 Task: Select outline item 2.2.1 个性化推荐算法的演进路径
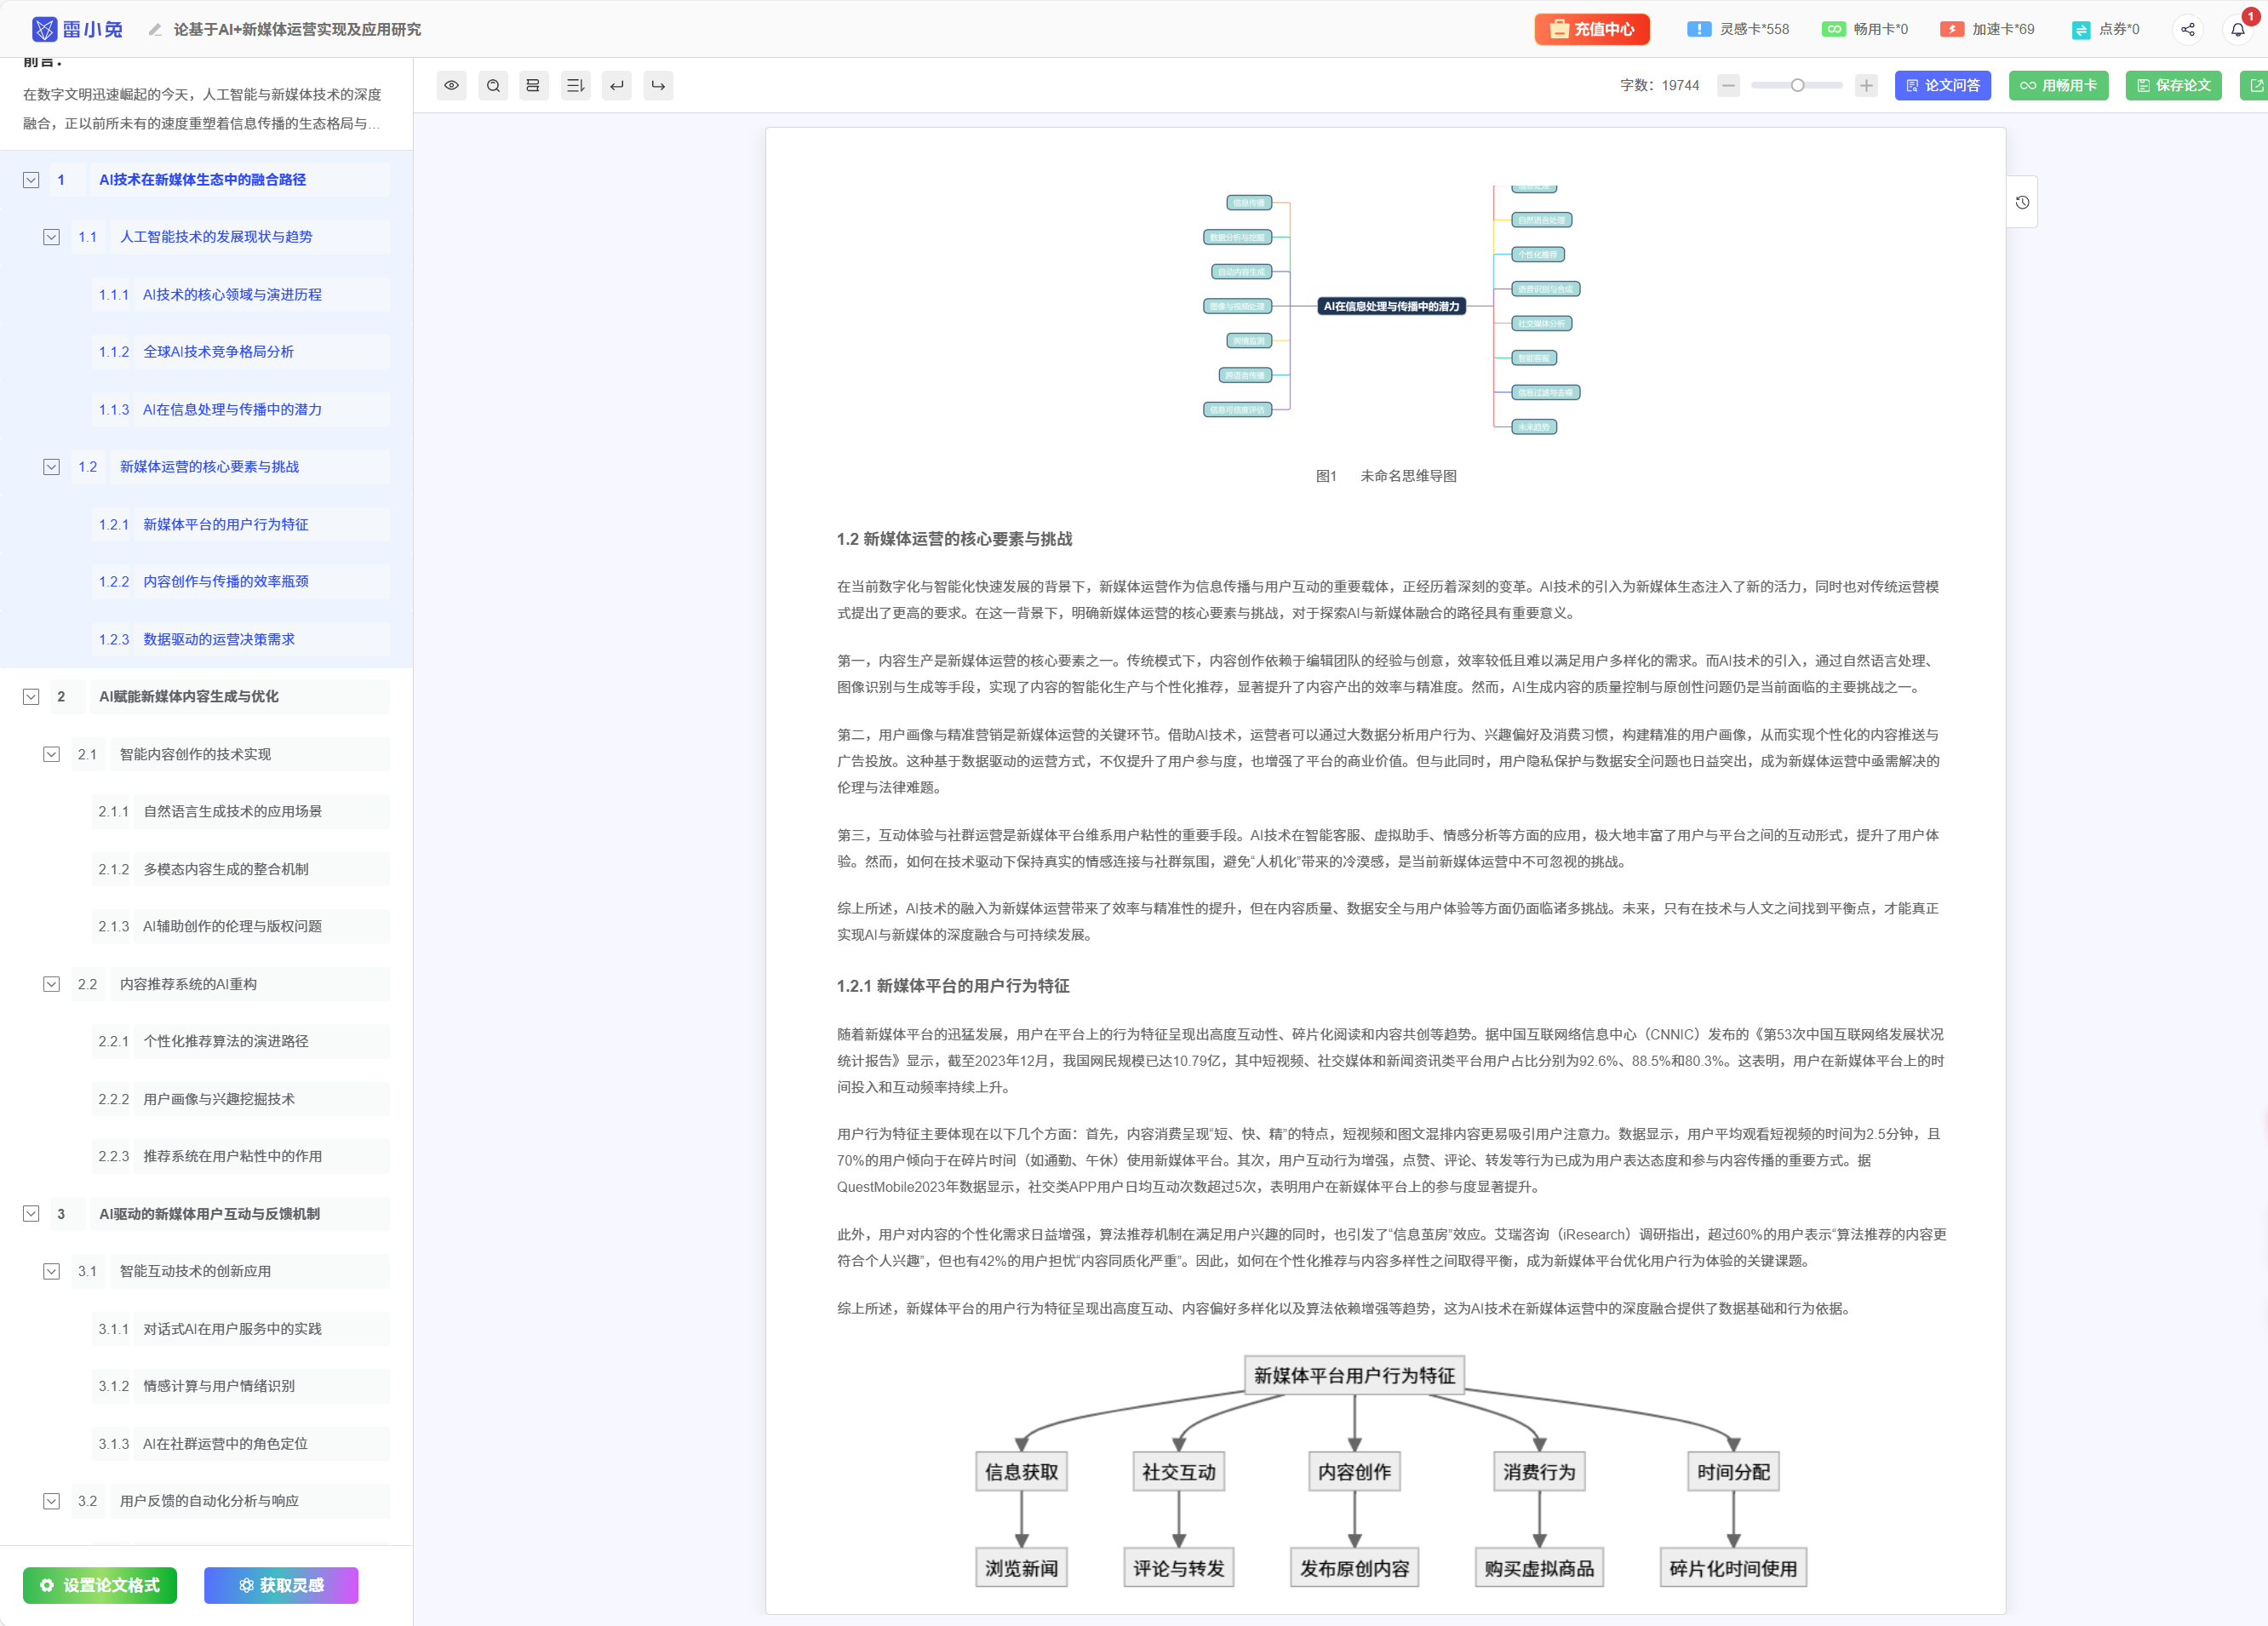[226, 1042]
